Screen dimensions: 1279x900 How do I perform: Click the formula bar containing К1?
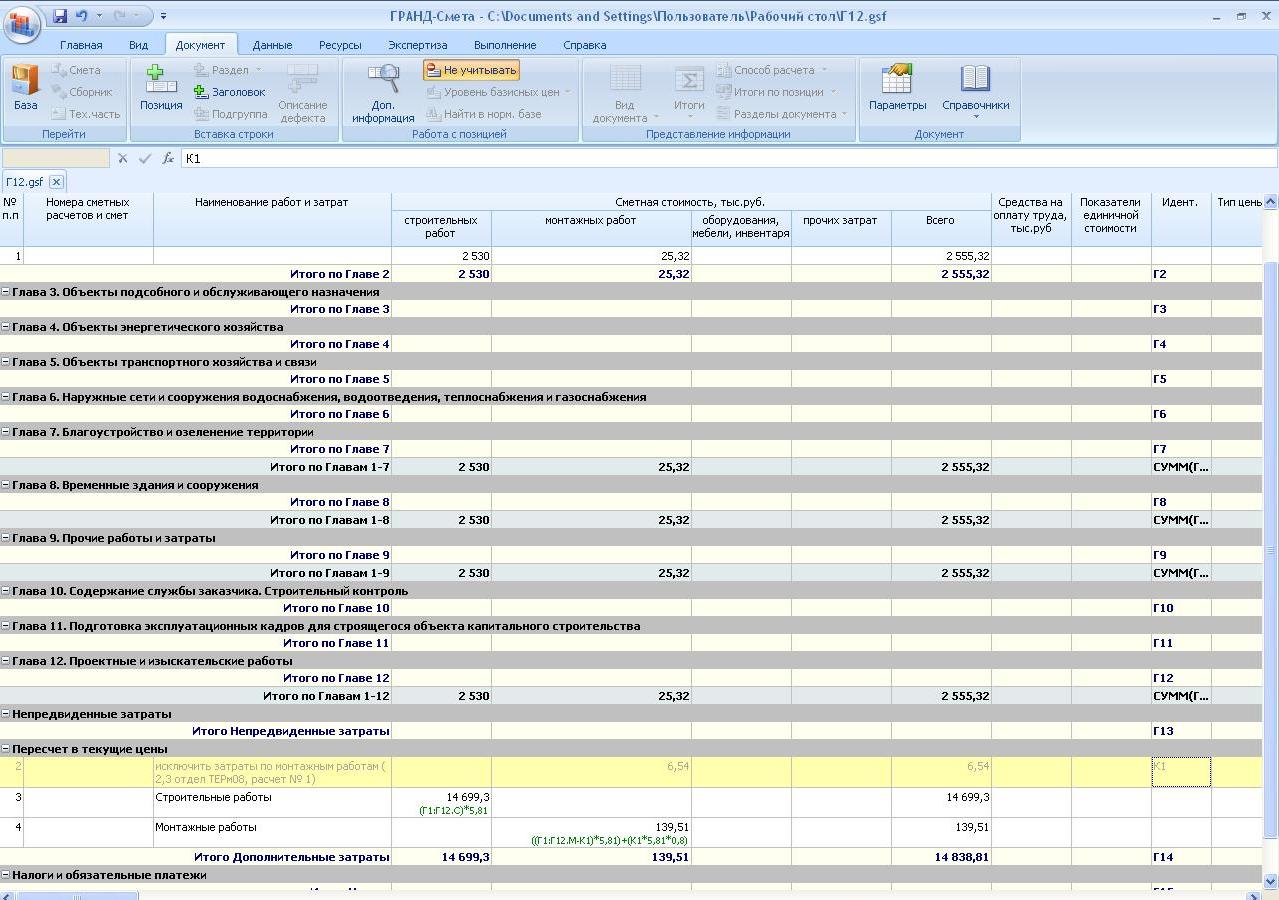[700, 158]
